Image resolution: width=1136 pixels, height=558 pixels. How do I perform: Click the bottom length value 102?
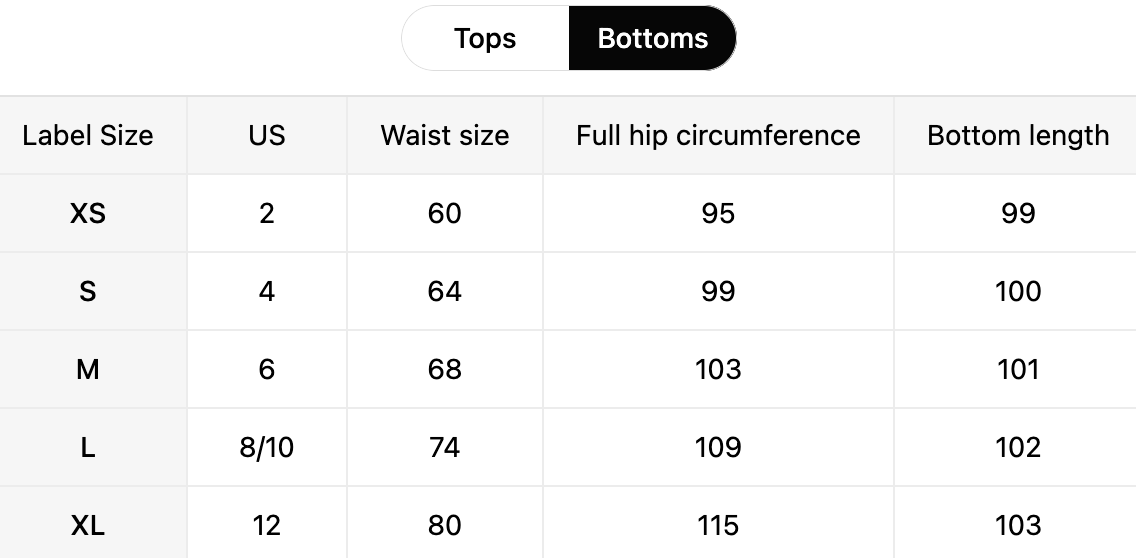coord(1018,447)
